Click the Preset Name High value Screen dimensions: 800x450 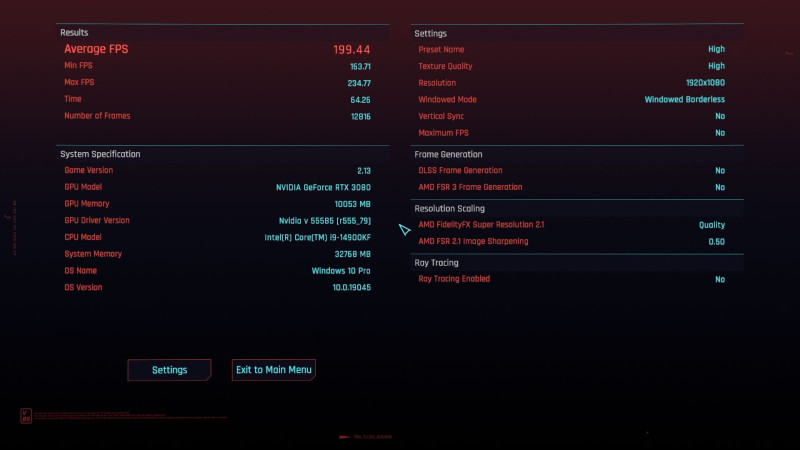click(x=716, y=49)
